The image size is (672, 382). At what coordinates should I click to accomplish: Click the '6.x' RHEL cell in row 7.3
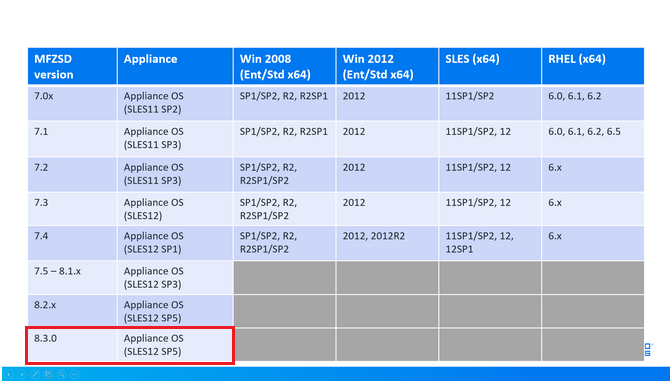coord(593,209)
